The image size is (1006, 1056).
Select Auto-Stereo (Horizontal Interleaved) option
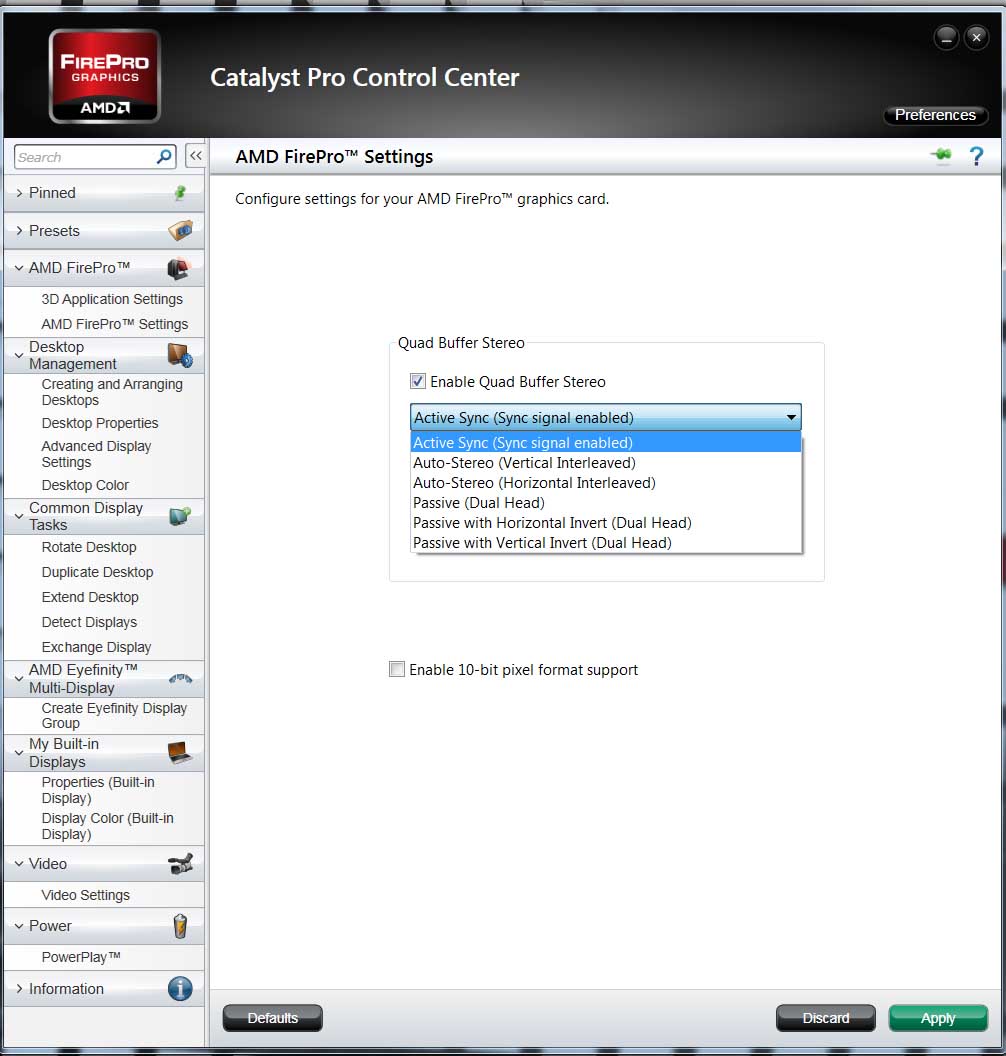(605, 483)
